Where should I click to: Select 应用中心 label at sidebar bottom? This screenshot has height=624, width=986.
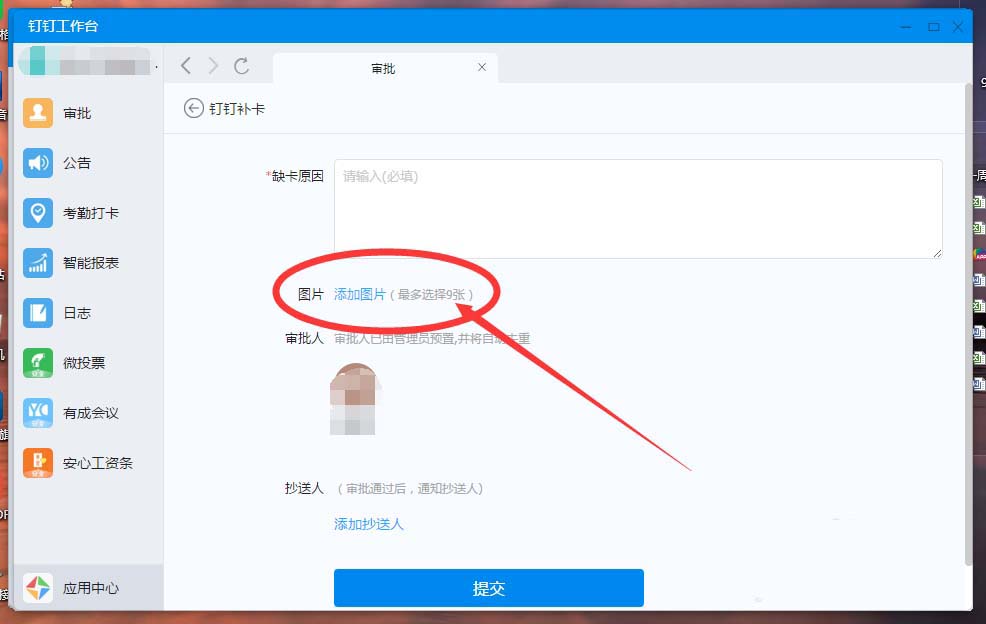click(x=91, y=588)
